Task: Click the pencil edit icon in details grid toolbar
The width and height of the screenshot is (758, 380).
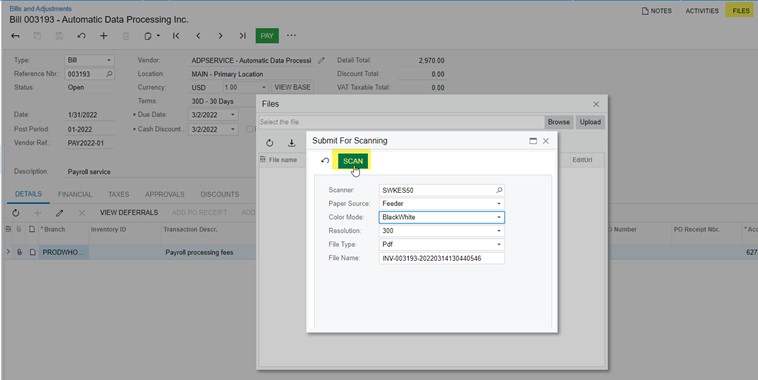Action: (x=59, y=213)
